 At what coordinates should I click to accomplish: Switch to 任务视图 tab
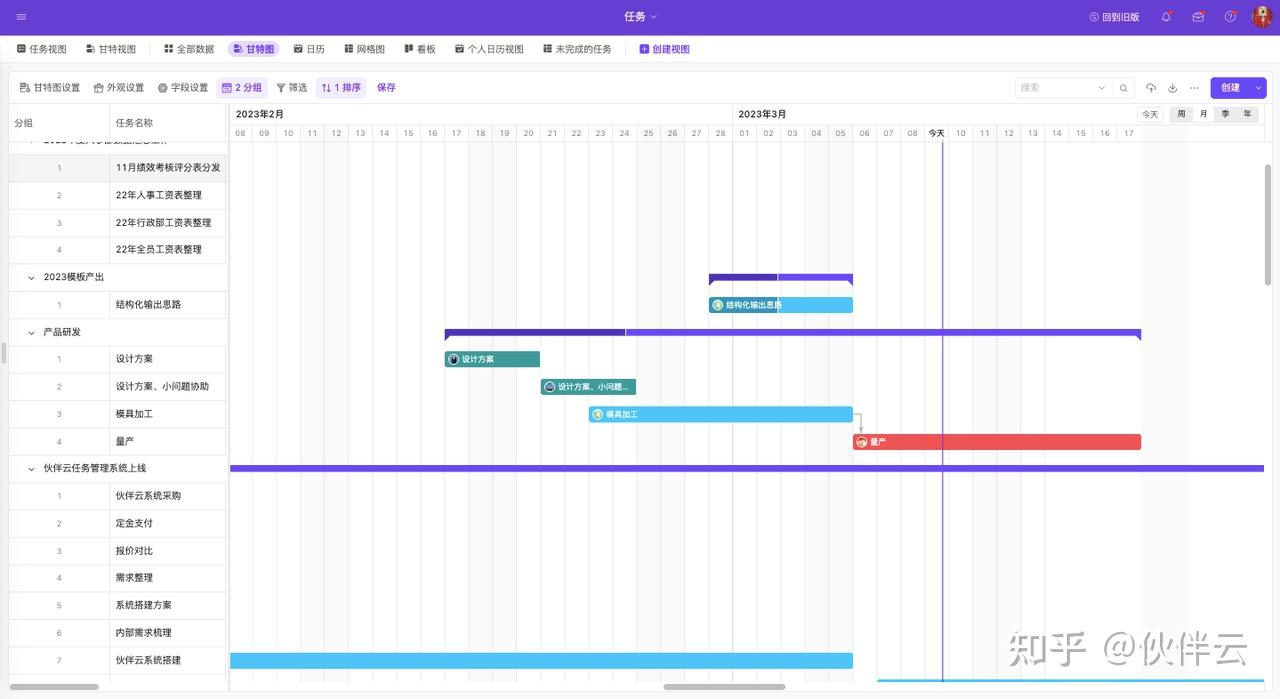(42, 49)
